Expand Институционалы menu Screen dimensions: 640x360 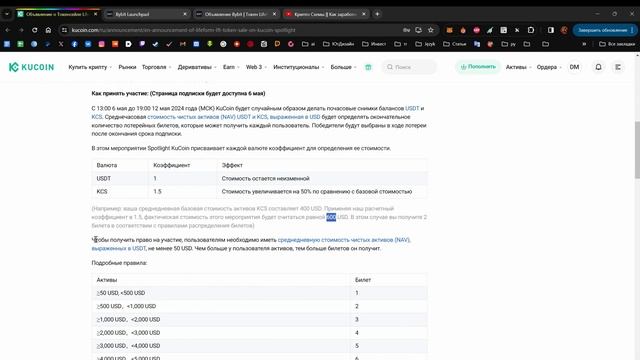tap(298, 67)
